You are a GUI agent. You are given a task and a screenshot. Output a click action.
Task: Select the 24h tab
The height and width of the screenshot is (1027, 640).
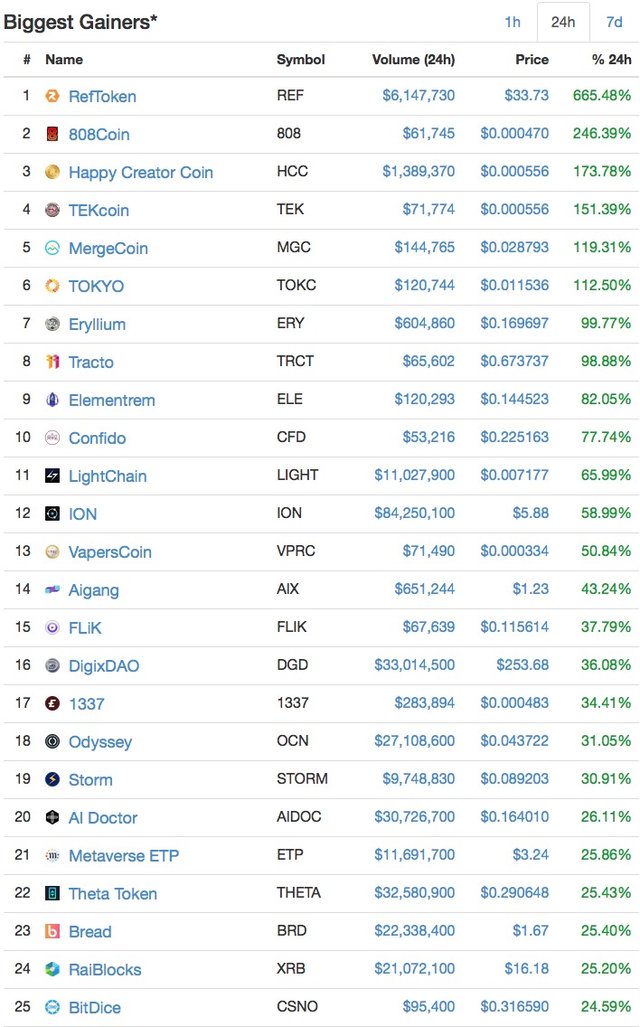[x=563, y=22]
